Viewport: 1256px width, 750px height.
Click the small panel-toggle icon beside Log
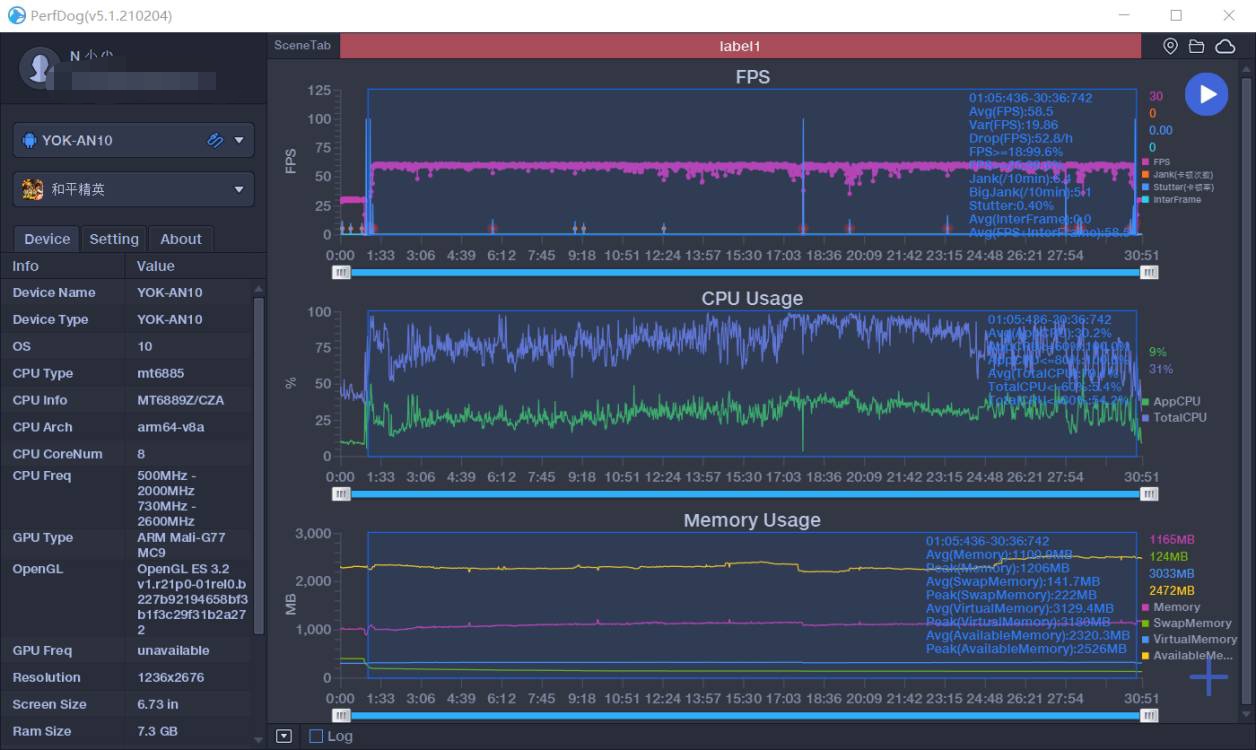pyautogui.click(x=284, y=736)
